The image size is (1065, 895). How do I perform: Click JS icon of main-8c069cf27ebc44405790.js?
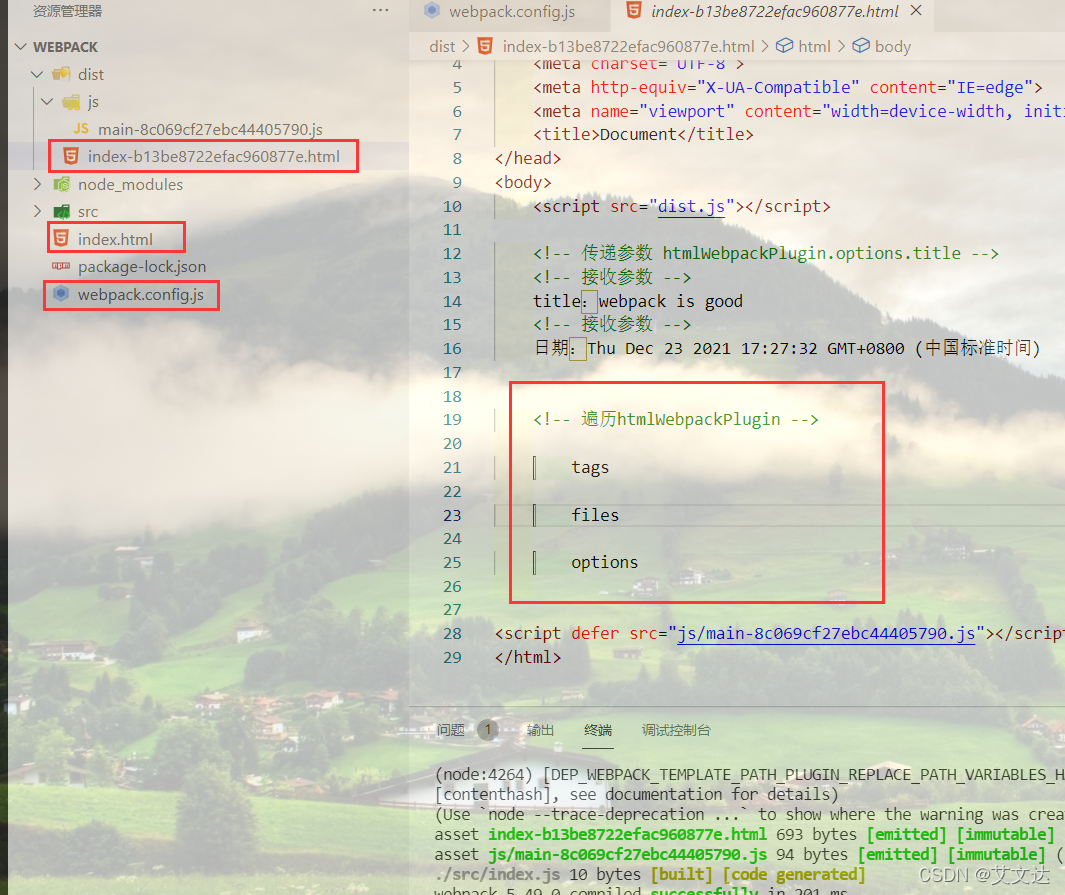click(81, 128)
